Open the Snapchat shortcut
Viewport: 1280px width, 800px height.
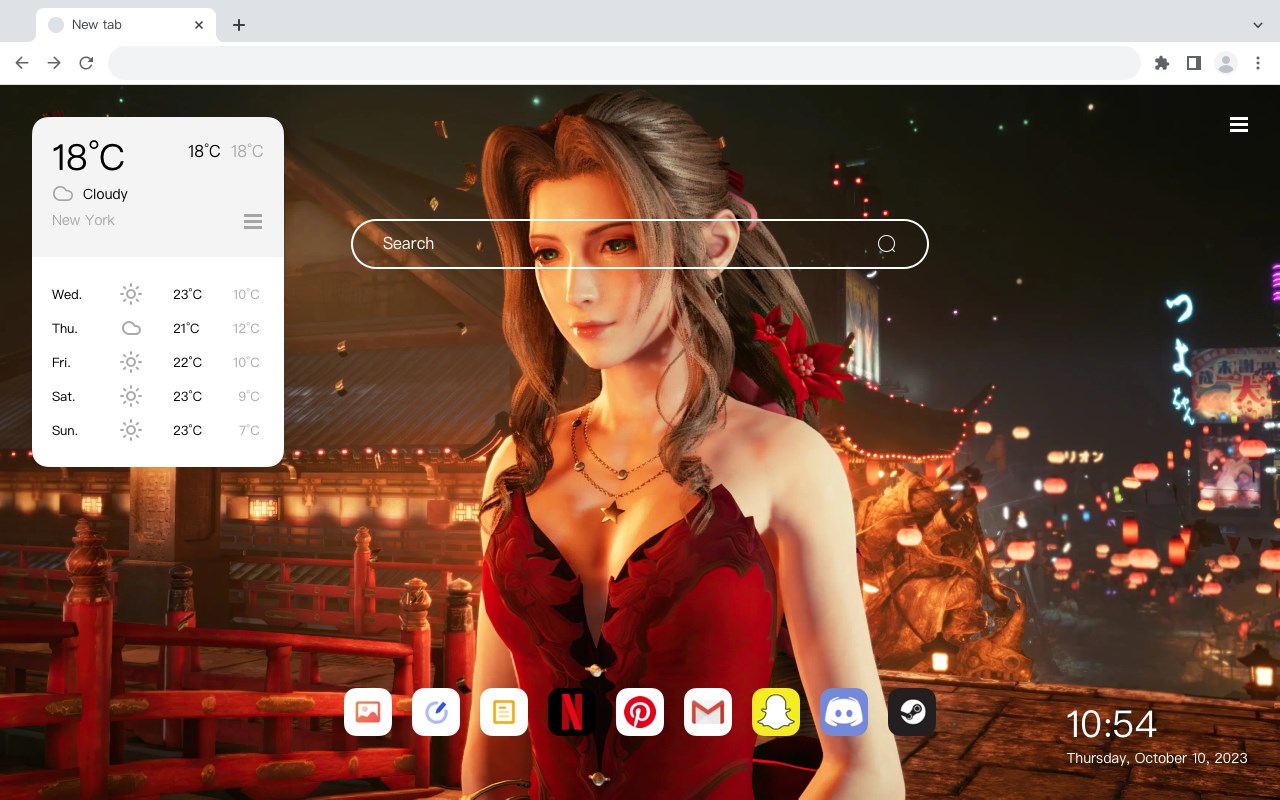click(776, 712)
